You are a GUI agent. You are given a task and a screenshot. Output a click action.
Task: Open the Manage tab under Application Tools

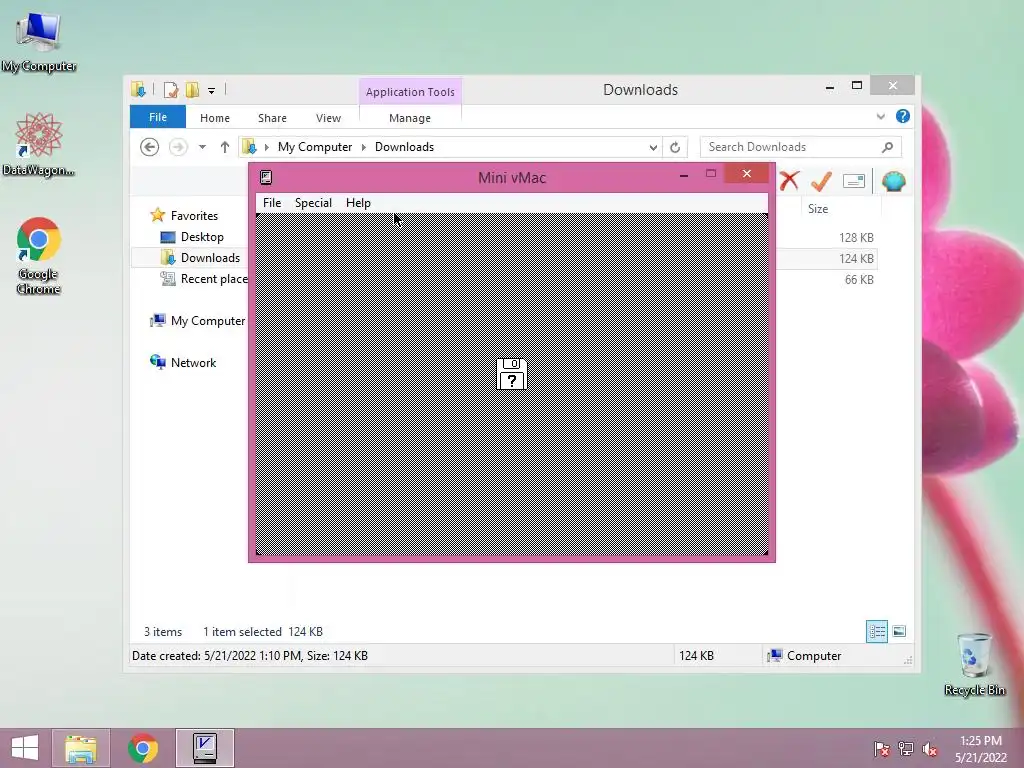click(410, 118)
